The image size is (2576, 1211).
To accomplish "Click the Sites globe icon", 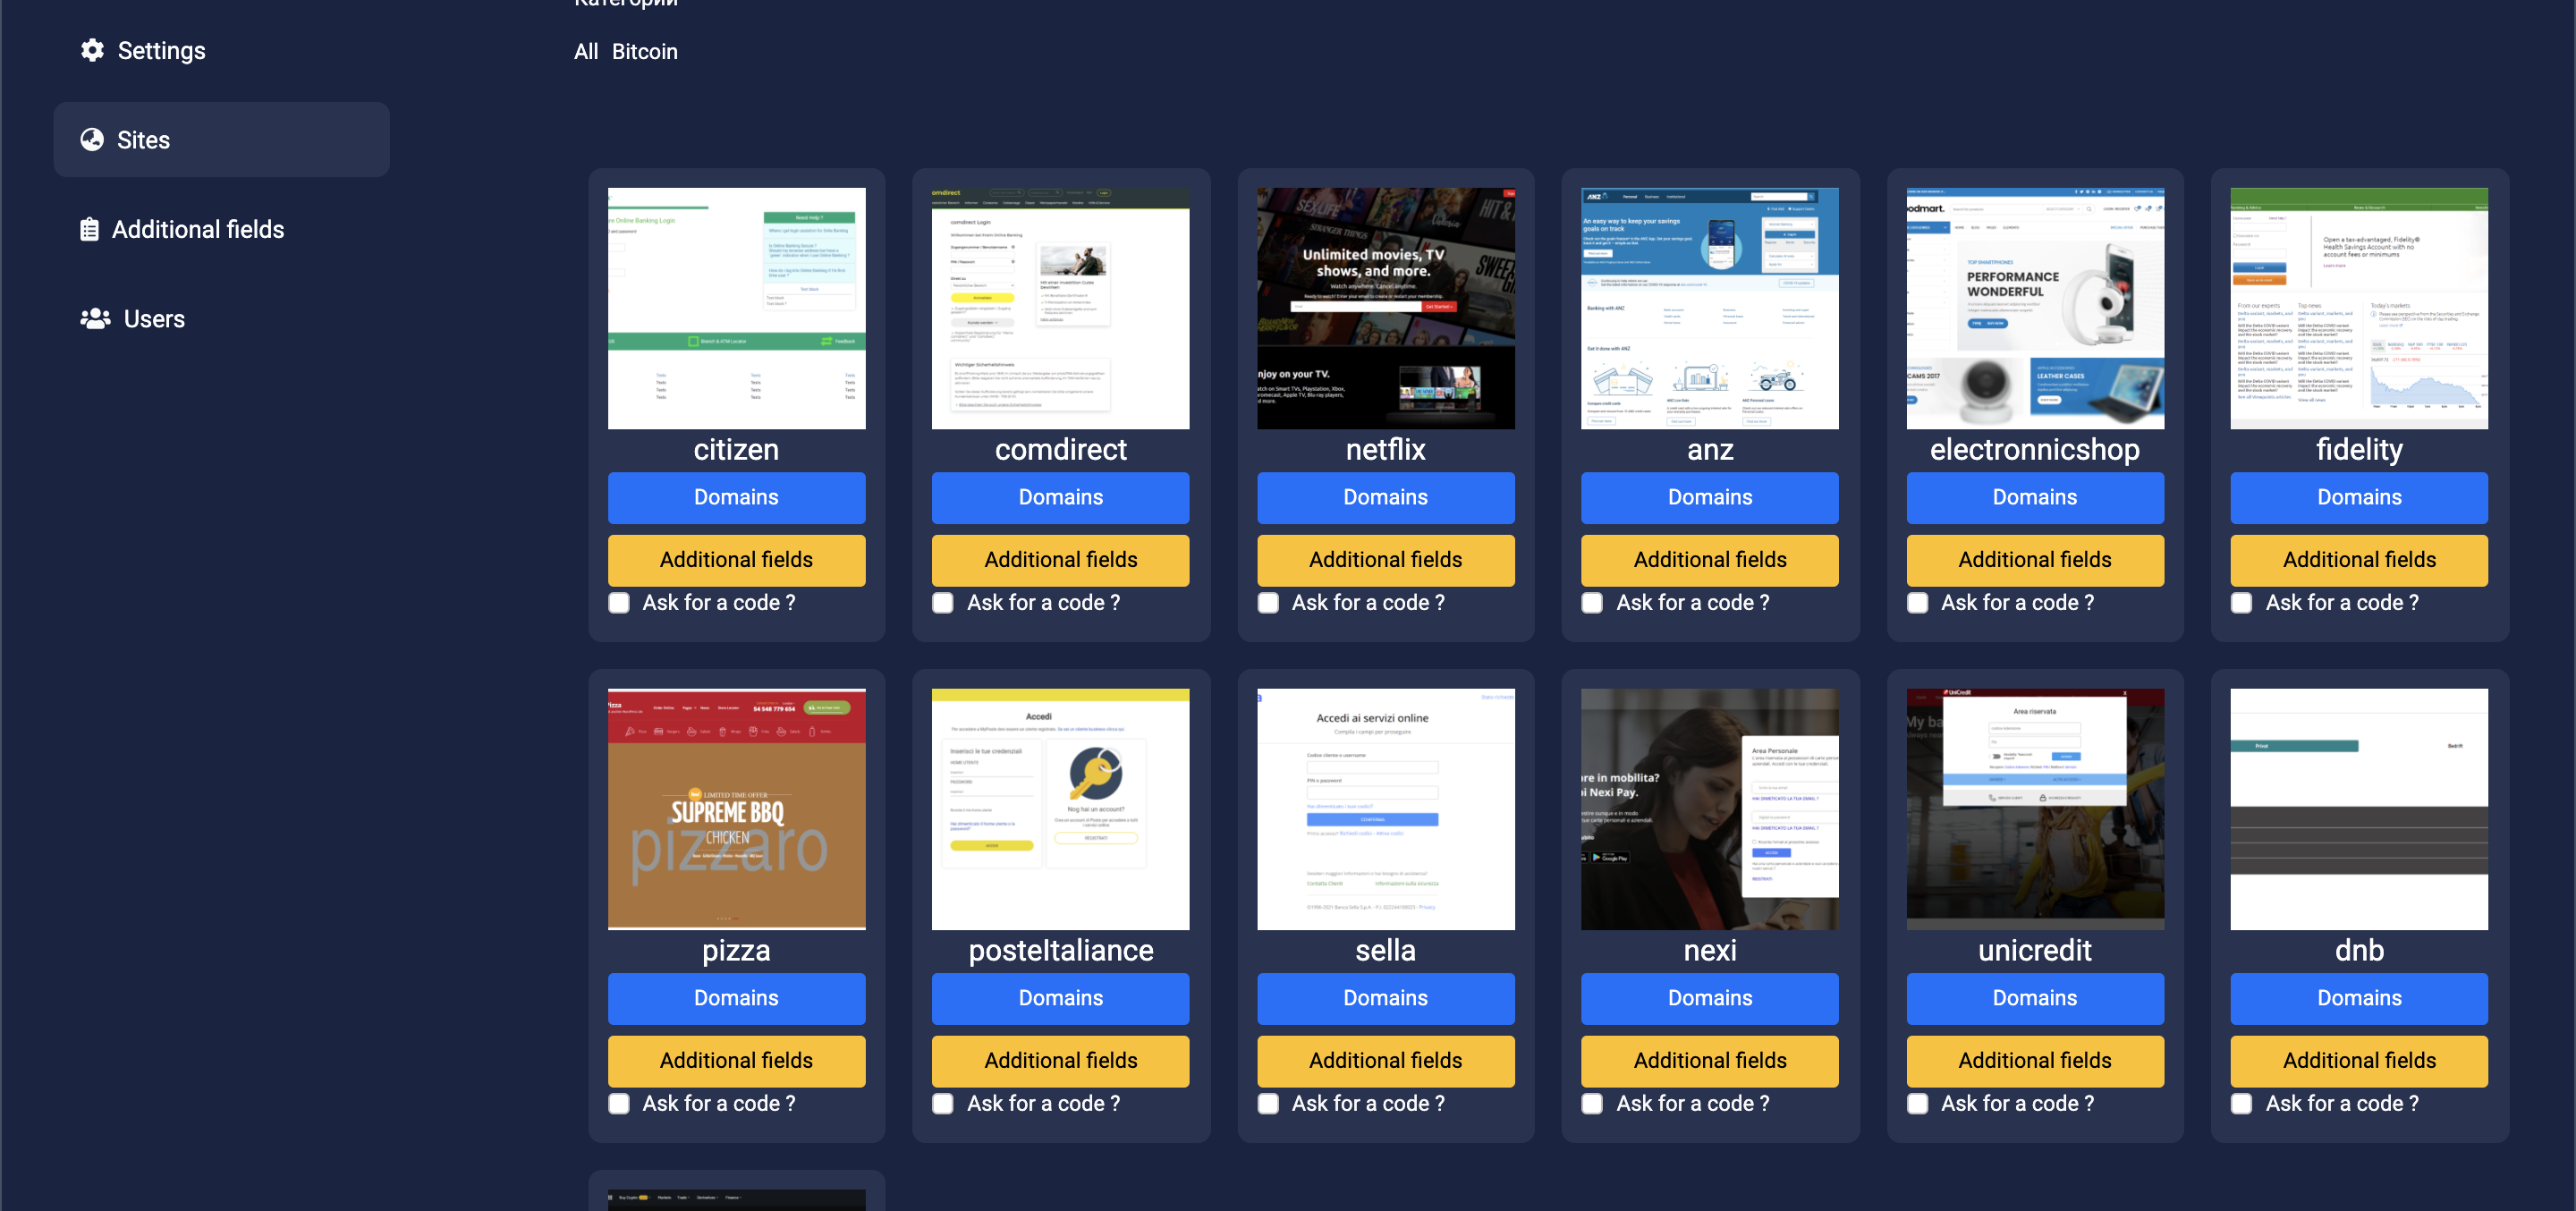I will (x=92, y=140).
